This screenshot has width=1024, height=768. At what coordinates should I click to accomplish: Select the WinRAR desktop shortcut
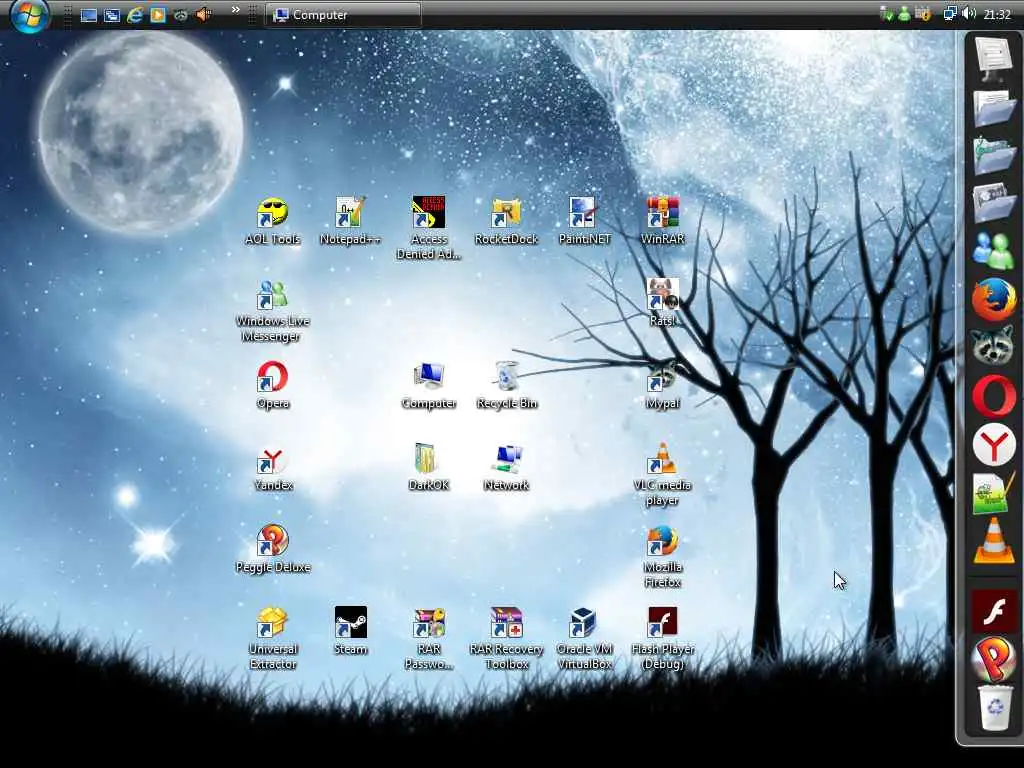tap(662, 221)
